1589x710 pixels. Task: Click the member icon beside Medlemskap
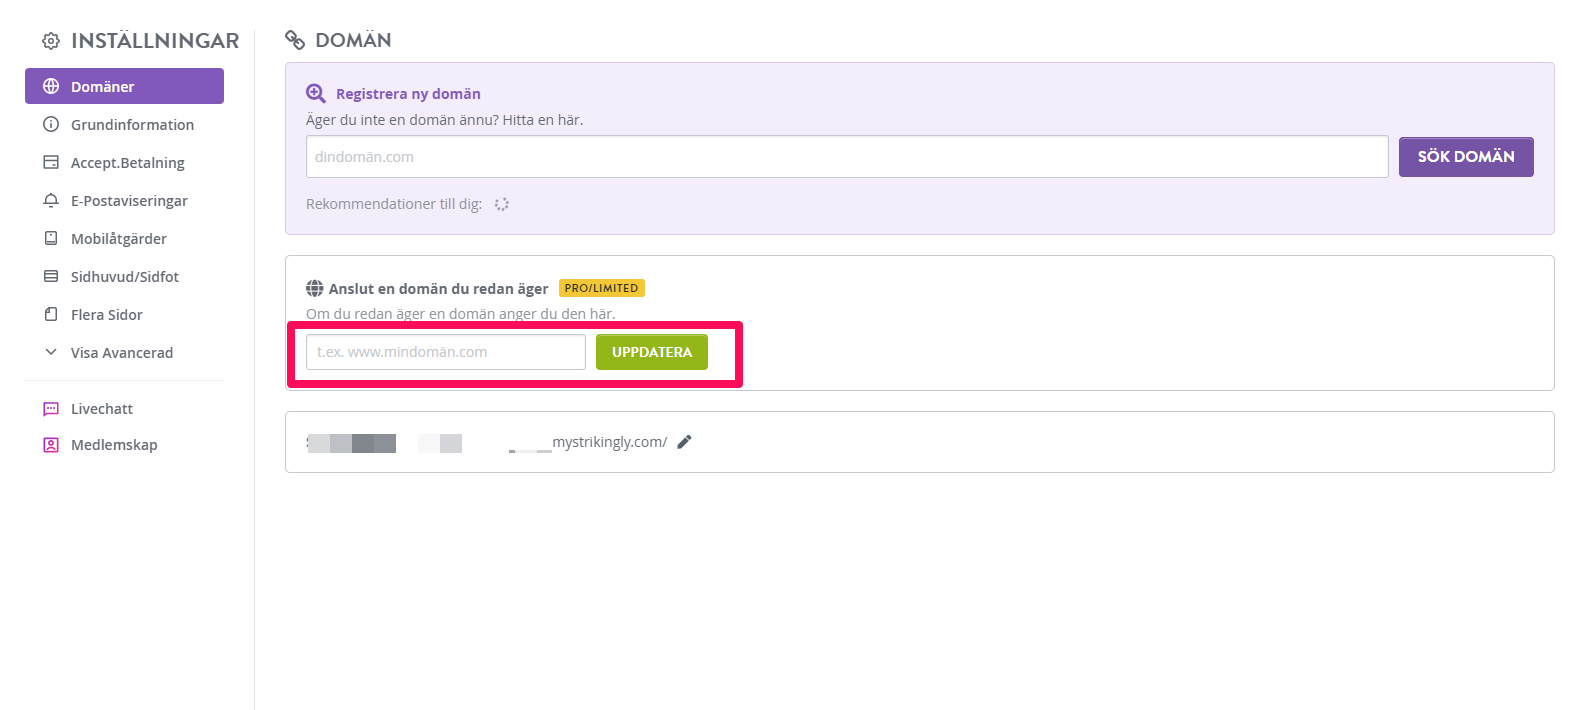(x=51, y=445)
